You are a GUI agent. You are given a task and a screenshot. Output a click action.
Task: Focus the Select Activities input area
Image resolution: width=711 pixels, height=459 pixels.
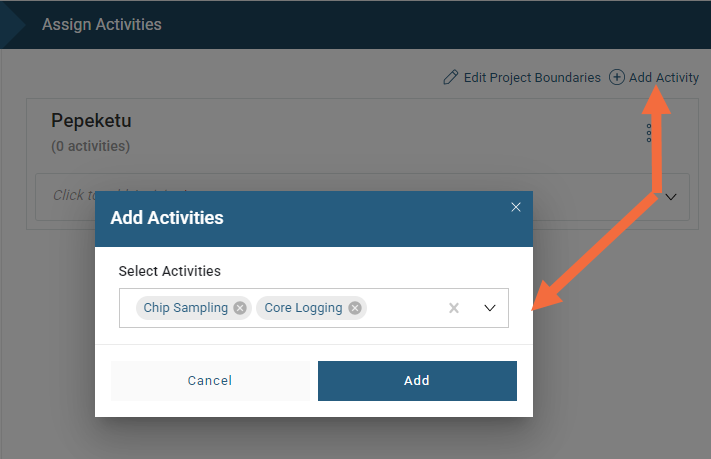click(x=314, y=308)
